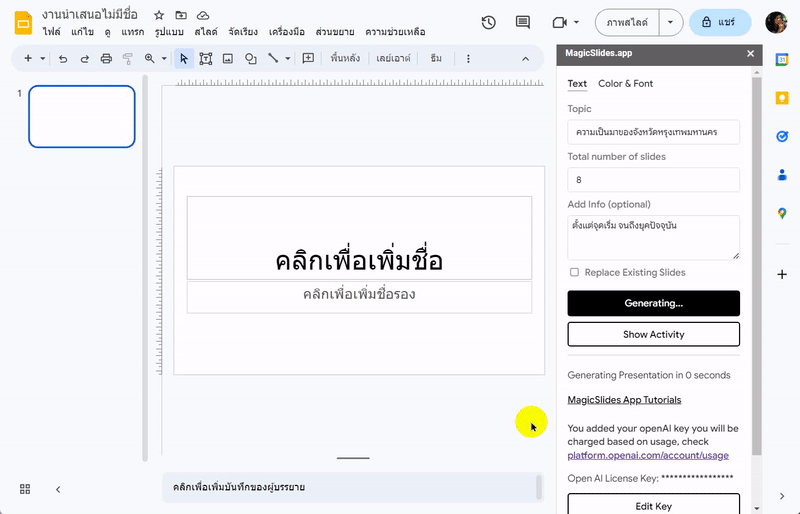Open the ส่วนขยาย menu
The image size is (800, 514).
[x=335, y=32]
